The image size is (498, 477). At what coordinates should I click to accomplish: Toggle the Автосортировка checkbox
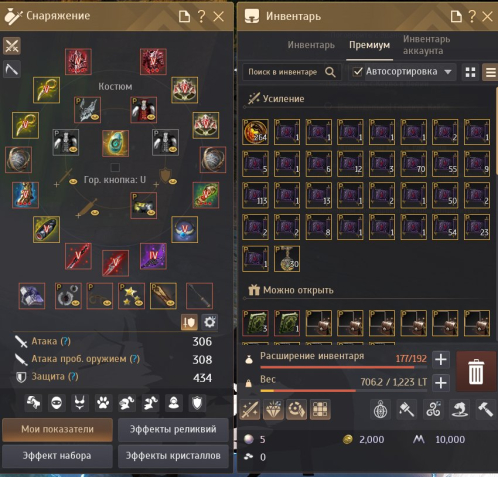coord(357,72)
